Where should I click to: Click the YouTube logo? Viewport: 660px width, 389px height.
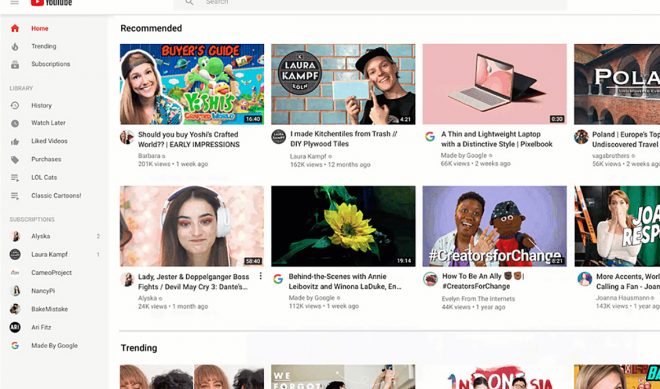tap(51, 3)
